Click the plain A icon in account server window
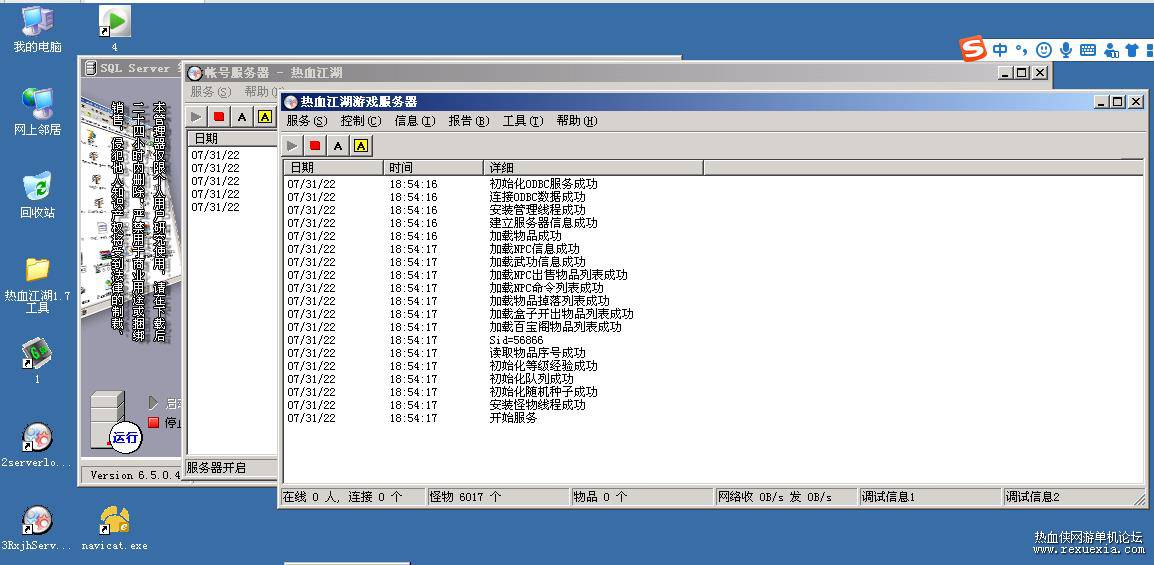This screenshot has width=1154, height=565. (x=242, y=116)
